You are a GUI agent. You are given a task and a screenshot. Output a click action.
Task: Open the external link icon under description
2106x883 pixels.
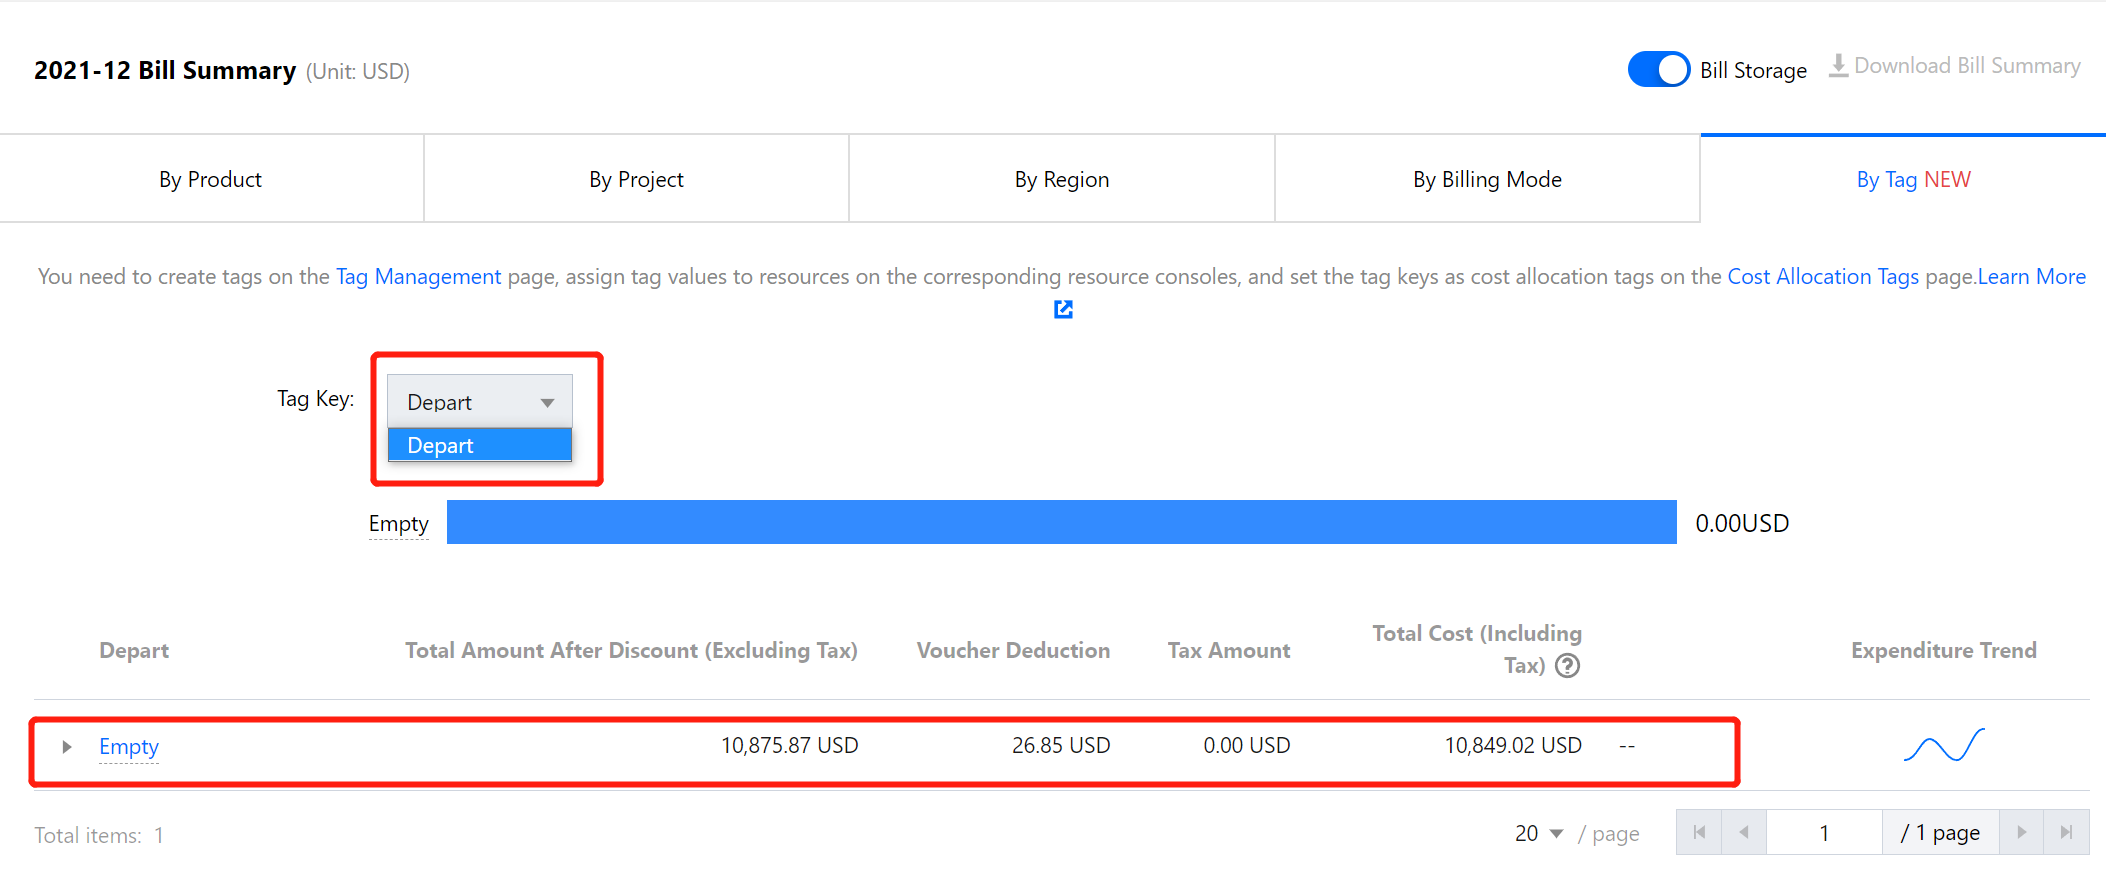1063,310
